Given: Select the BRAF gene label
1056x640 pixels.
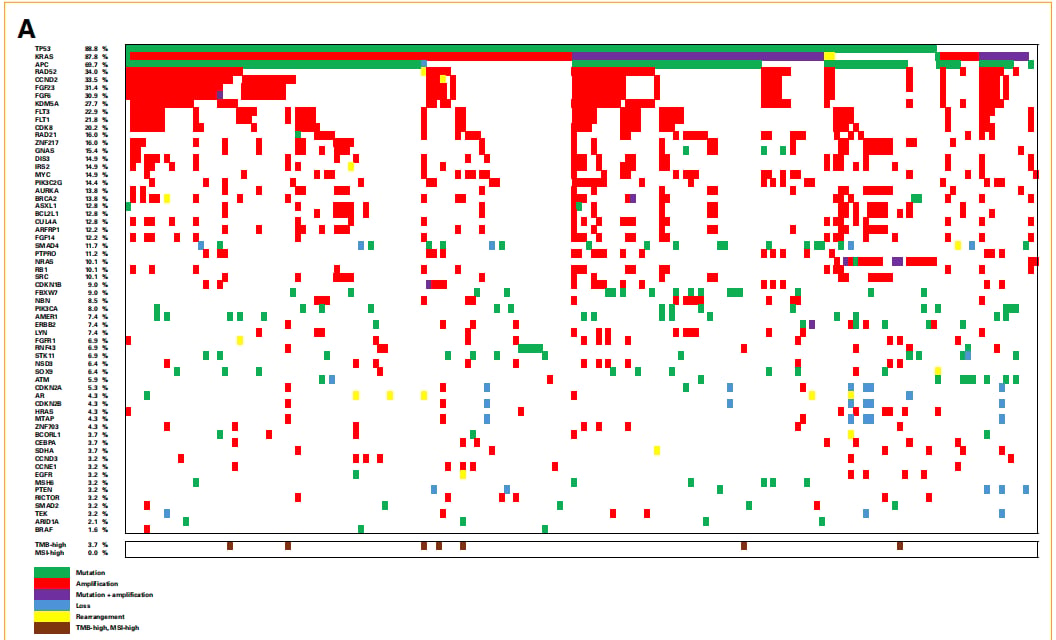Looking at the screenshot, I should [x=44, y=530].
